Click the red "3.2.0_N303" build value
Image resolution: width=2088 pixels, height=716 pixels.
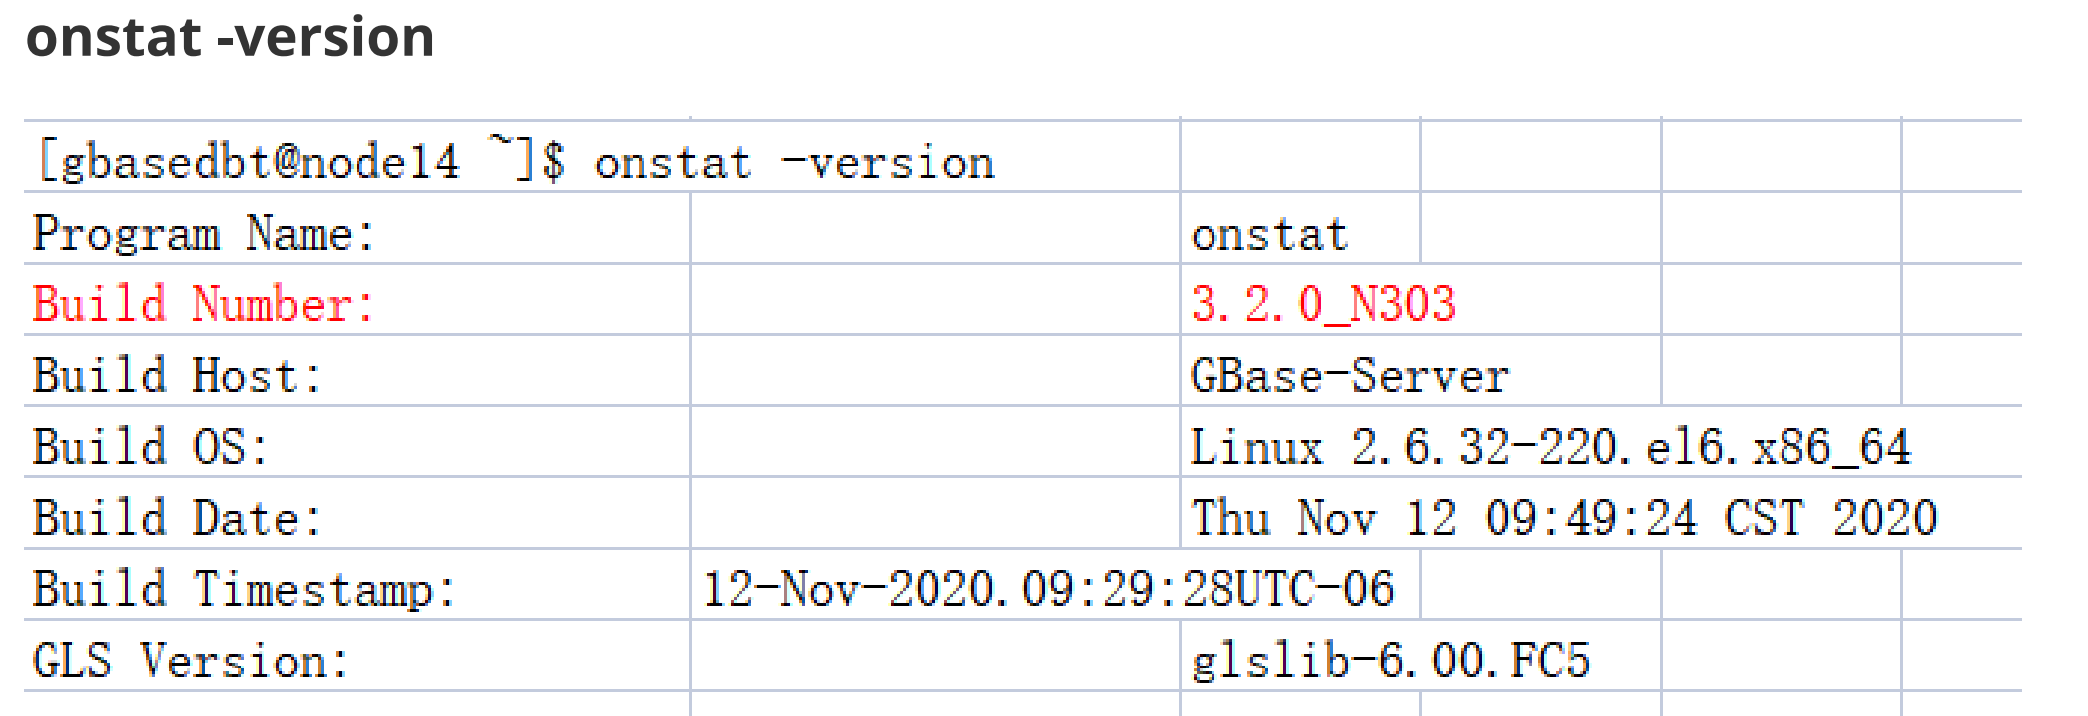[x=1323, y=304]
